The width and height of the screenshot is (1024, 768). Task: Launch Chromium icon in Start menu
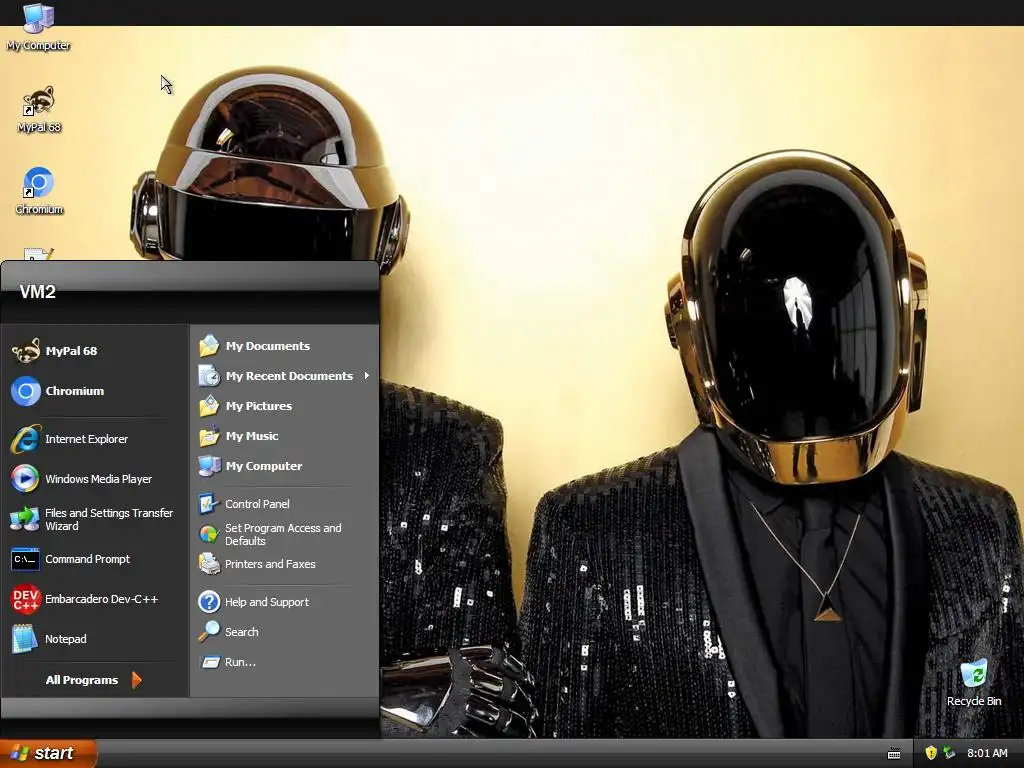(26, 391)
